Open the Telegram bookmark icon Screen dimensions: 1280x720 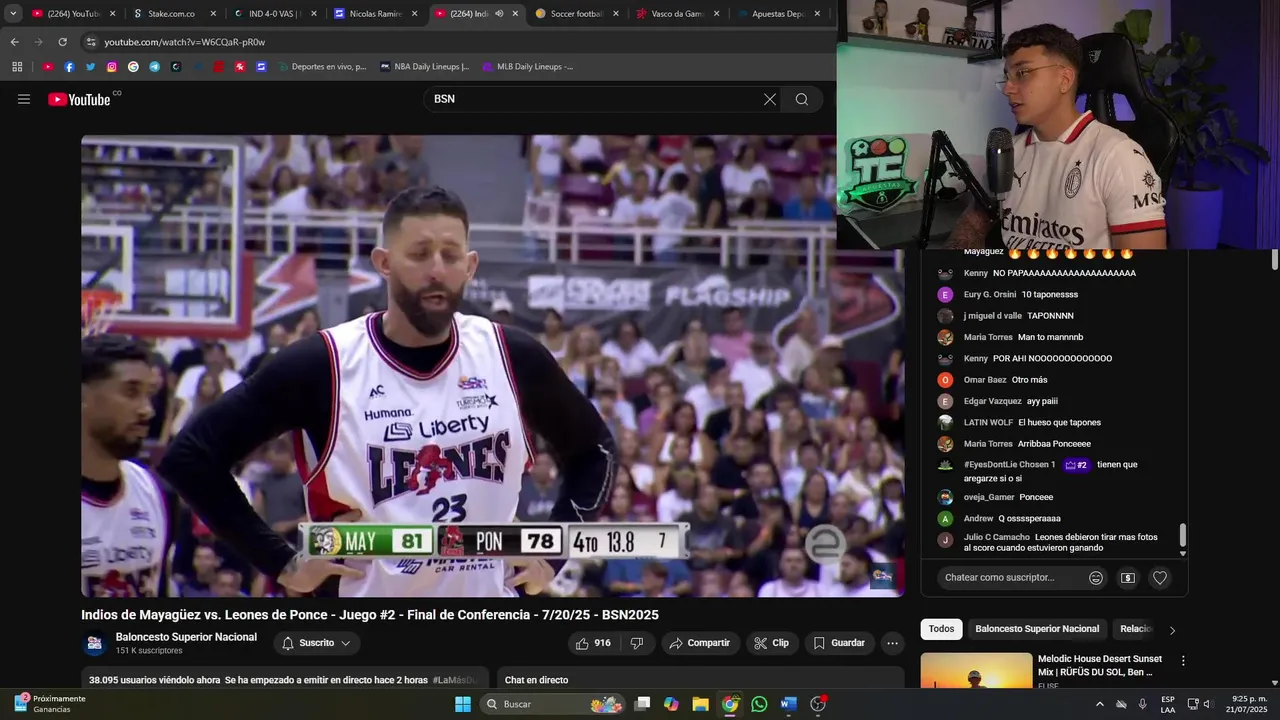[x=154, y=67]
